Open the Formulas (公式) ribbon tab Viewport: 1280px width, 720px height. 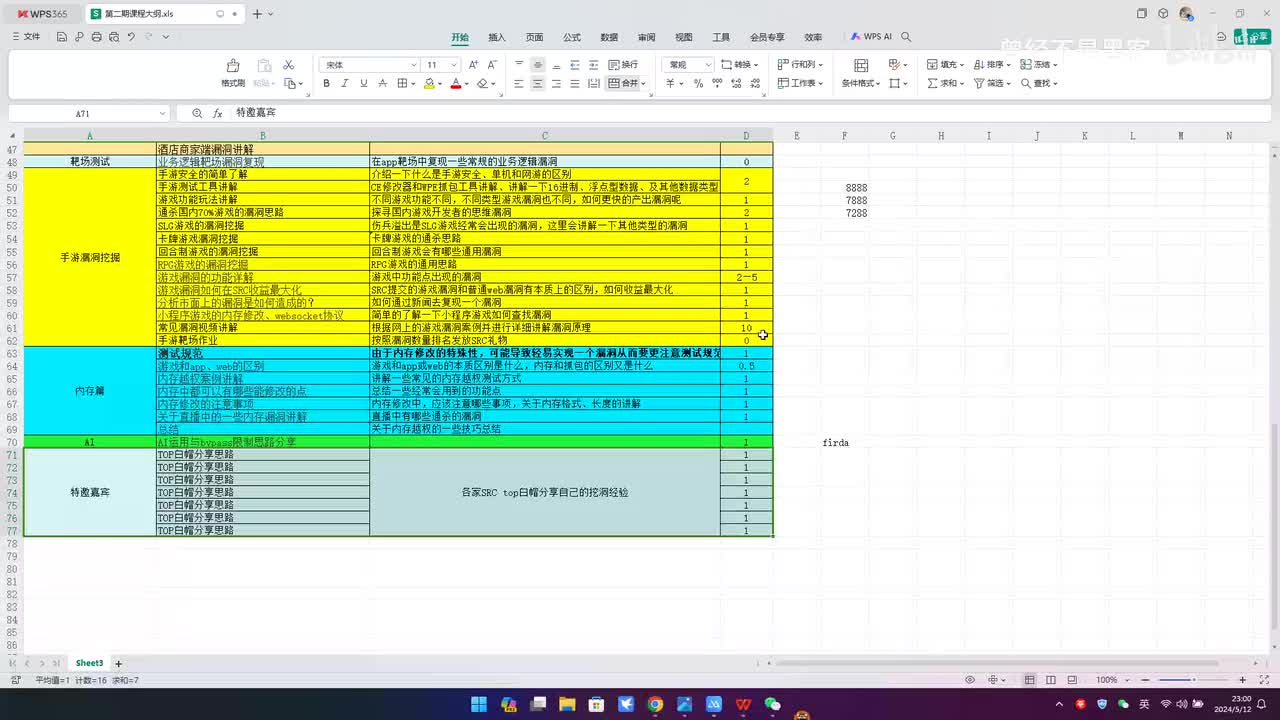[572, 37]
